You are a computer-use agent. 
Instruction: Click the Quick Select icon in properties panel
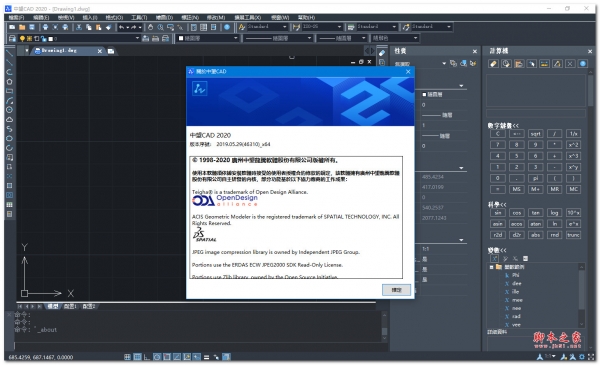(x=473, y=64)
